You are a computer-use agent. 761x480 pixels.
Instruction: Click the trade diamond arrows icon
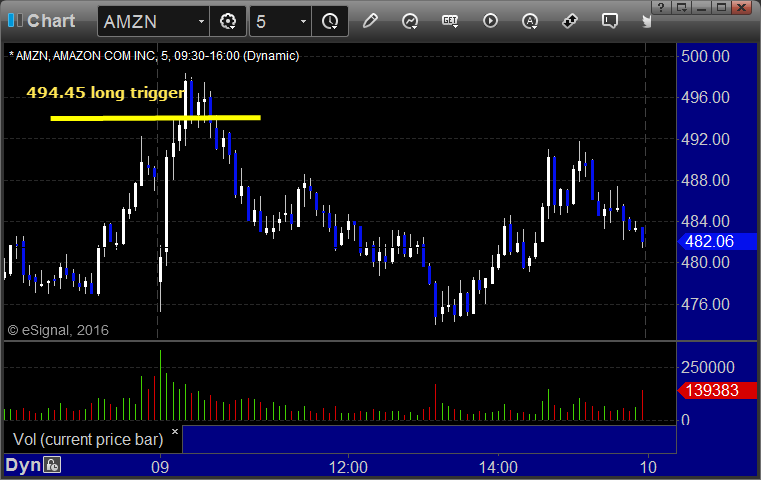point(570,21)
